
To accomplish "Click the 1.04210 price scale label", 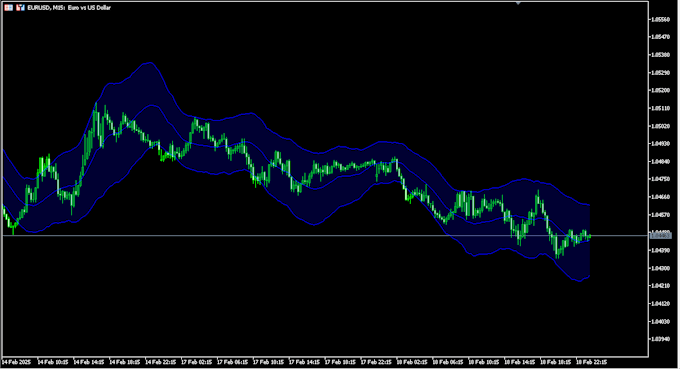I will (661, 285).
